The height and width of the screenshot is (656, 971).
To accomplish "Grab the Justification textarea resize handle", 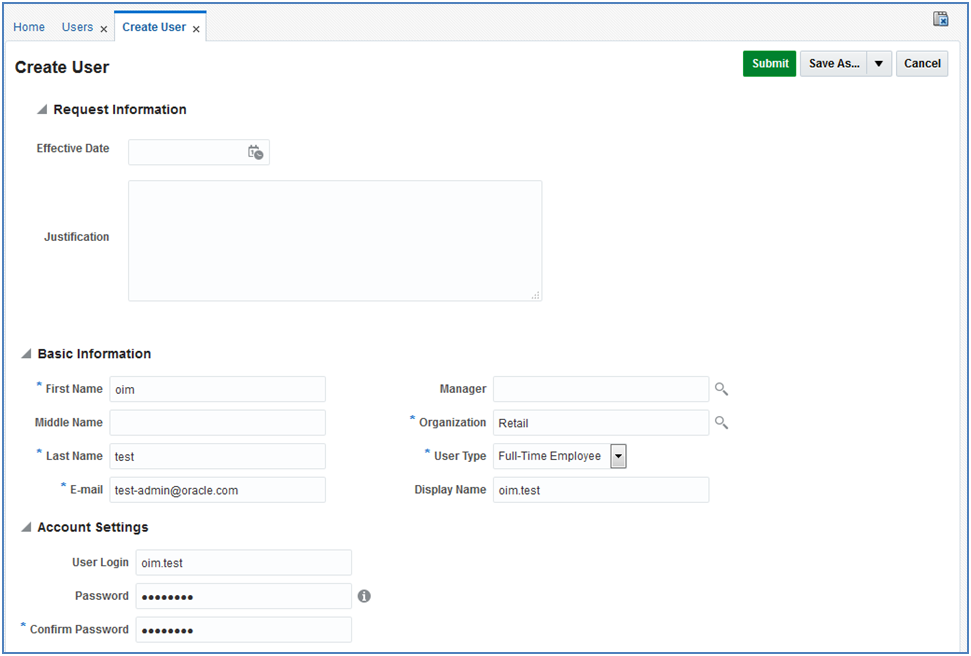I will (536, 295).
